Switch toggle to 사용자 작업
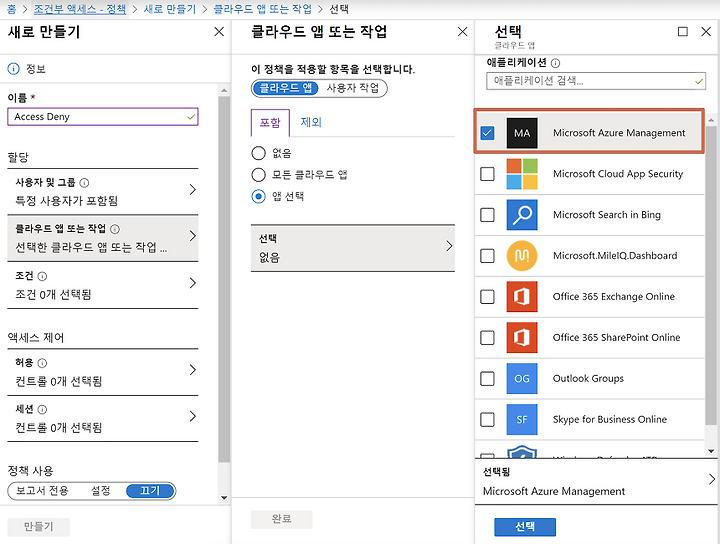This screenshot has width=720, height=544. [353, 88]
